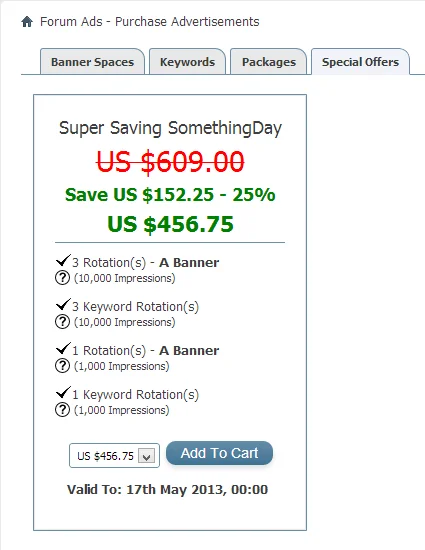Viewport: 425px width, 550px height.
Task: Select the Special Offers tab
Action: [x=360, y=62]
